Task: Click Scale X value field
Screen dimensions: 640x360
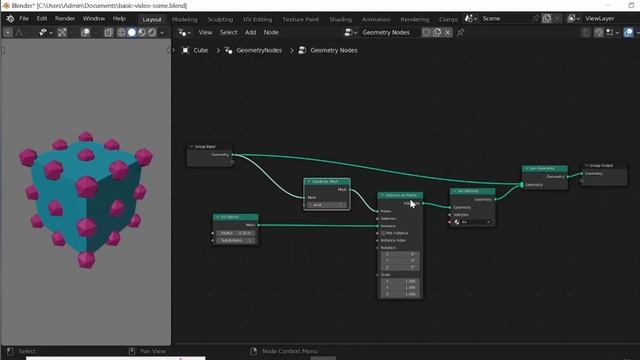Action: (x=400, y=281)
